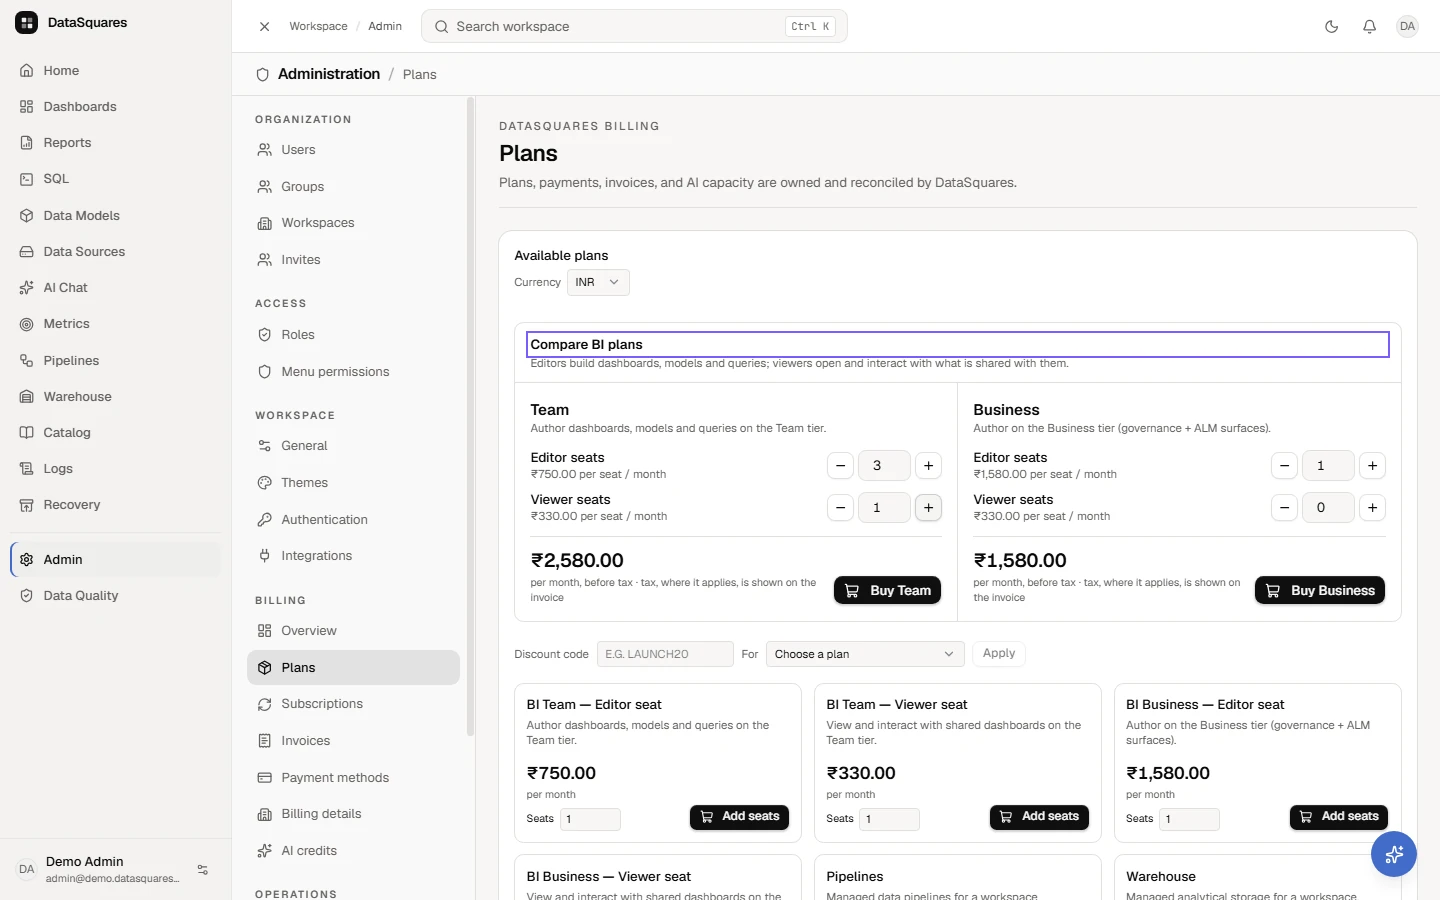This screenshot has height=900, width=1440.
Task: Apply the discount code
Action: point(999,654)
